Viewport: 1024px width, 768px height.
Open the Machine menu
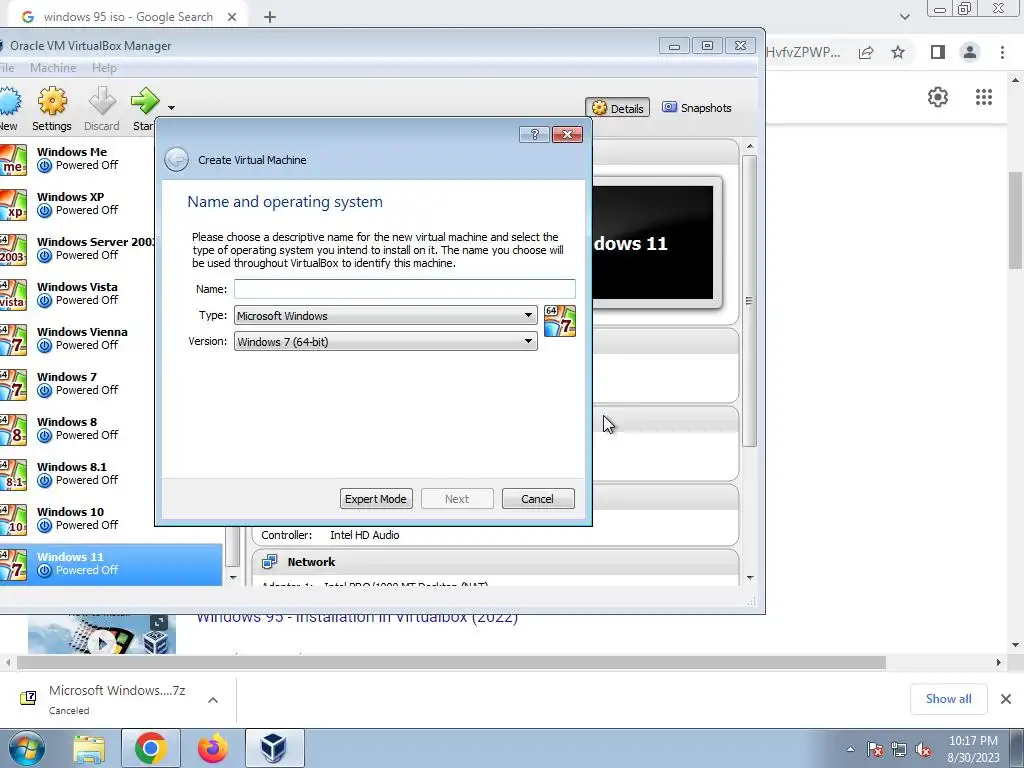click(53, 68)
